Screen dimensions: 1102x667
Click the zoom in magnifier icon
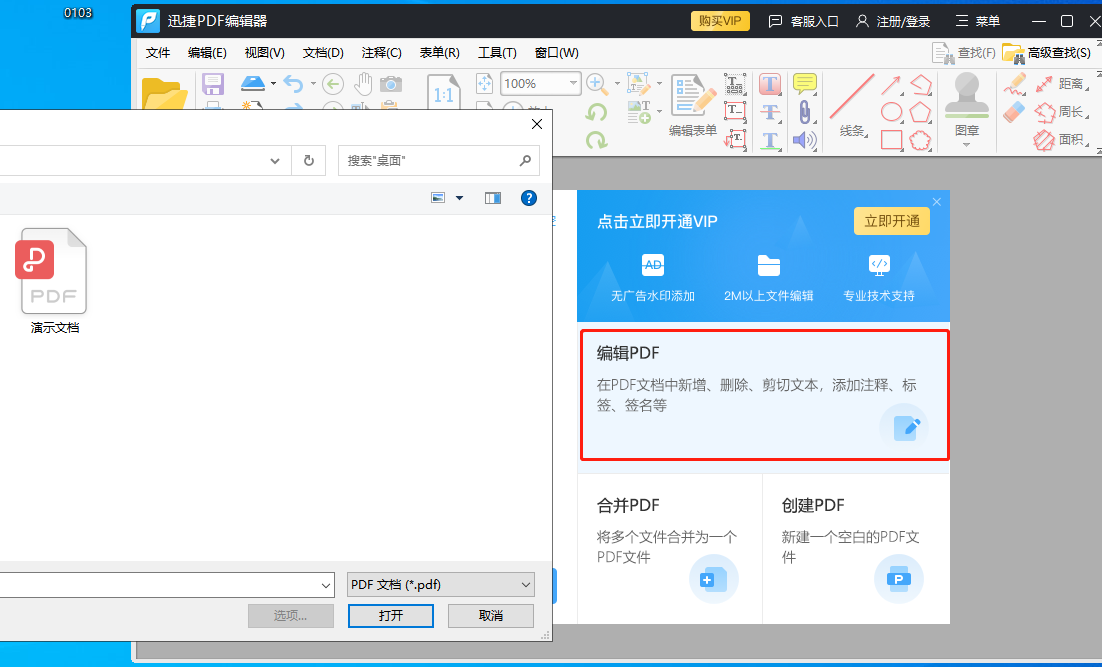click(x=597, y=84)
